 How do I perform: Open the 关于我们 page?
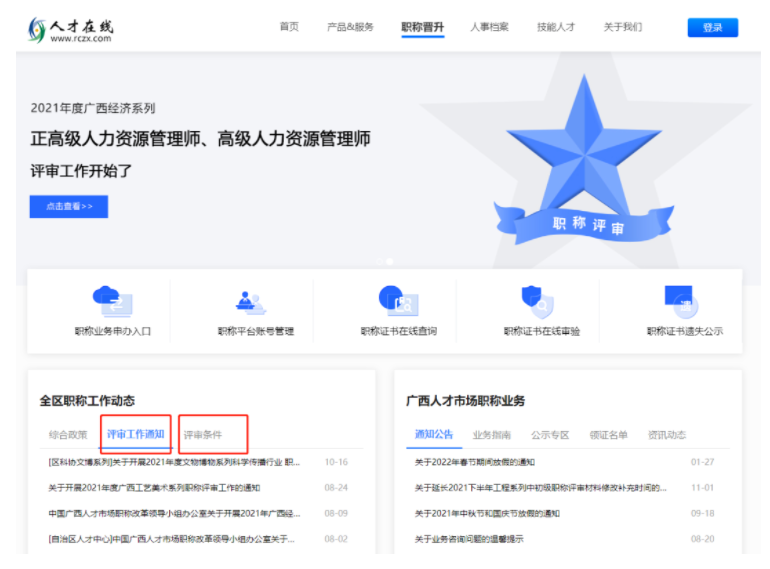tap(623, 27)
